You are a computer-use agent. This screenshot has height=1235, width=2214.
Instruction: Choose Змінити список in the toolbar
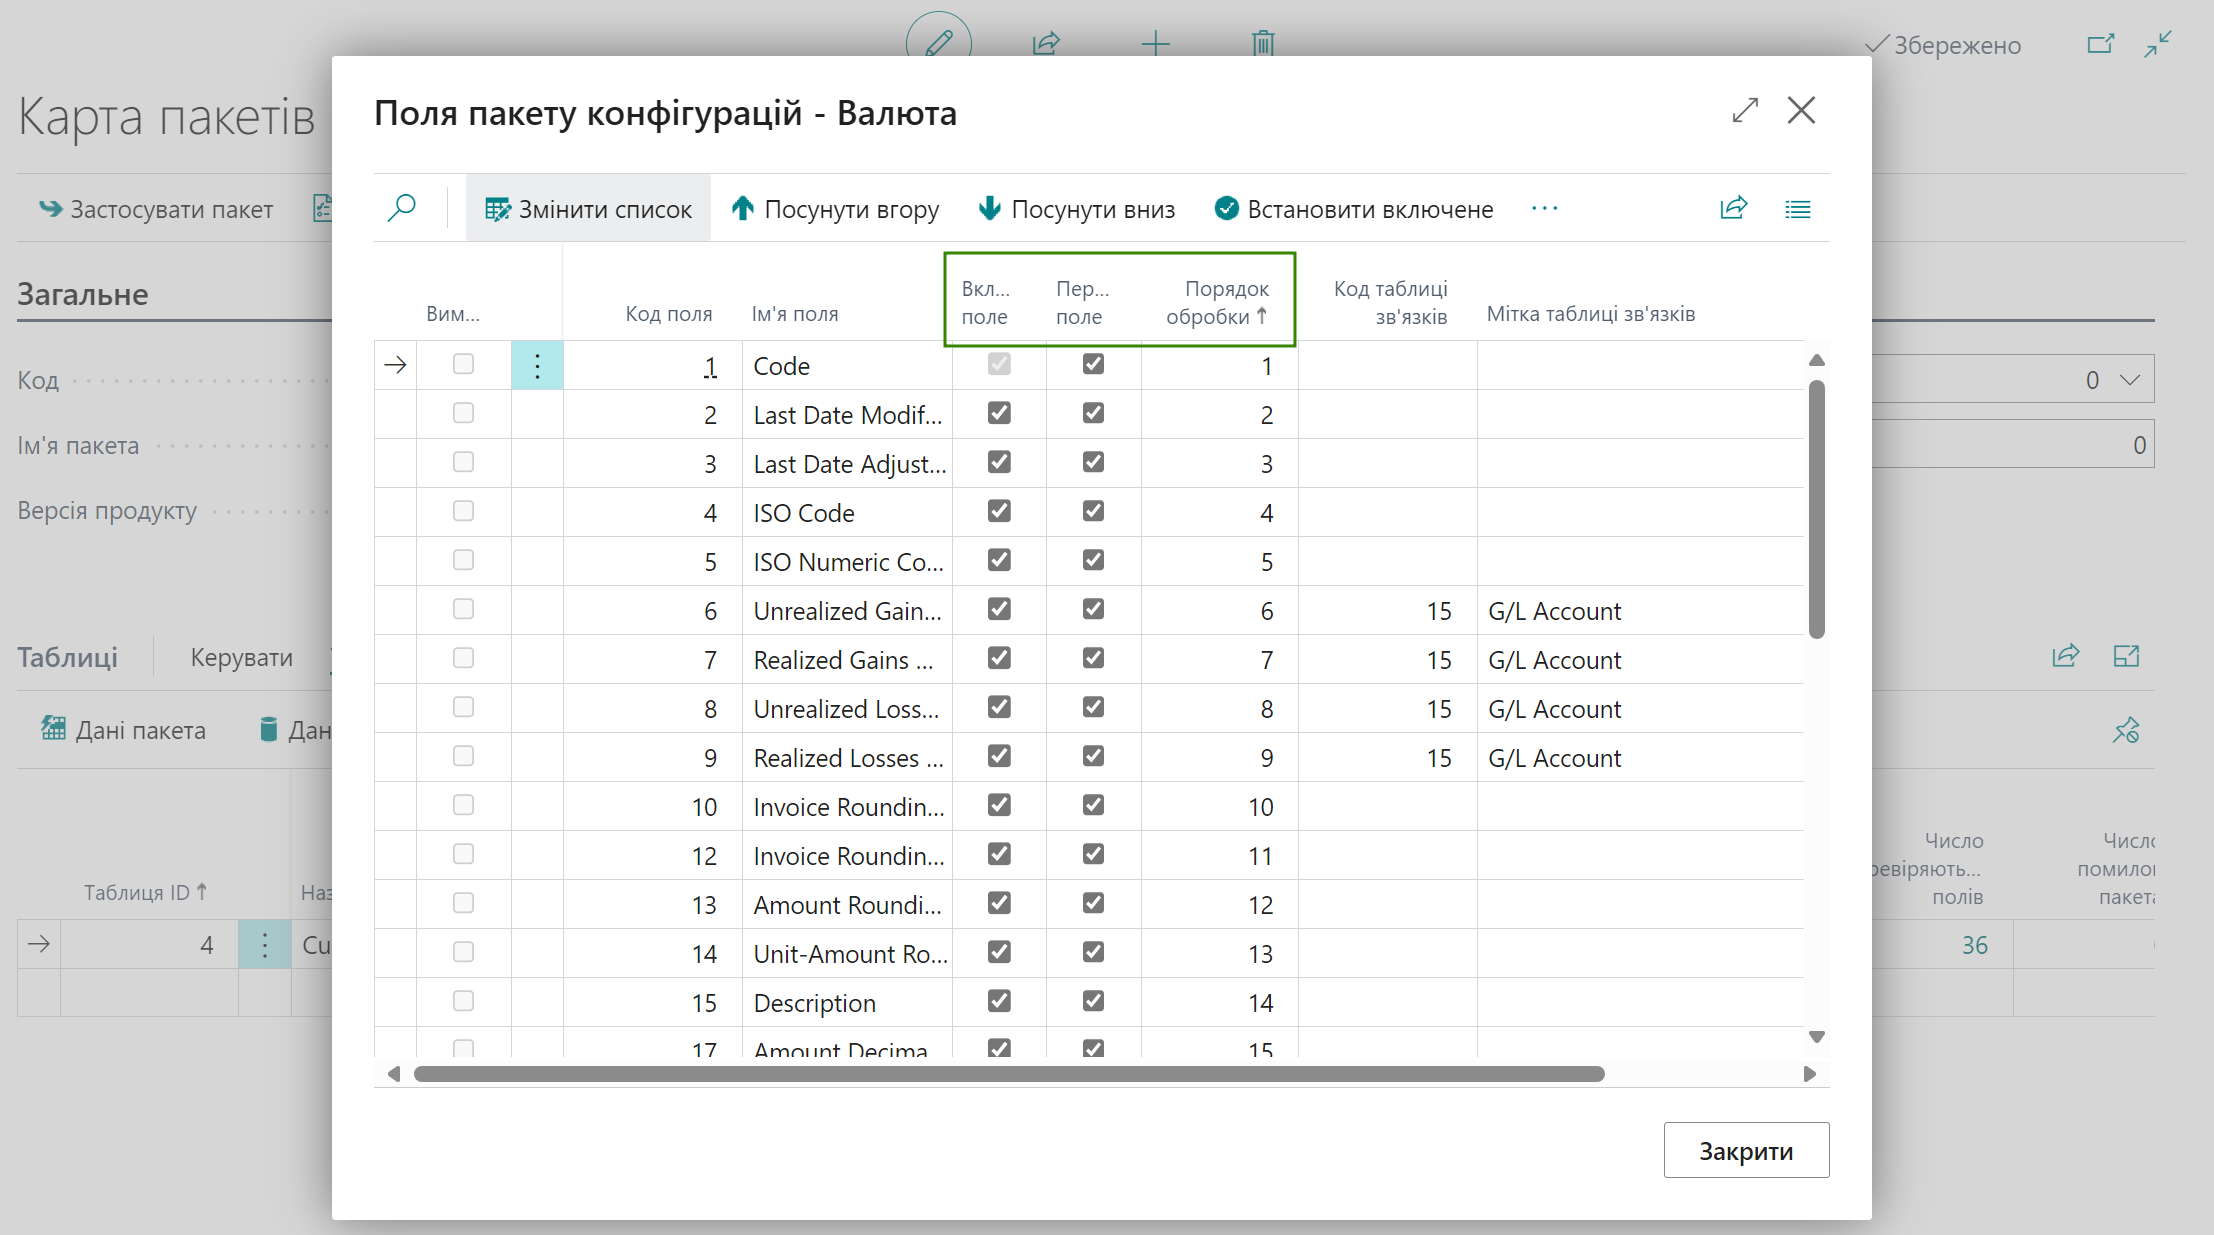(588, 209)
